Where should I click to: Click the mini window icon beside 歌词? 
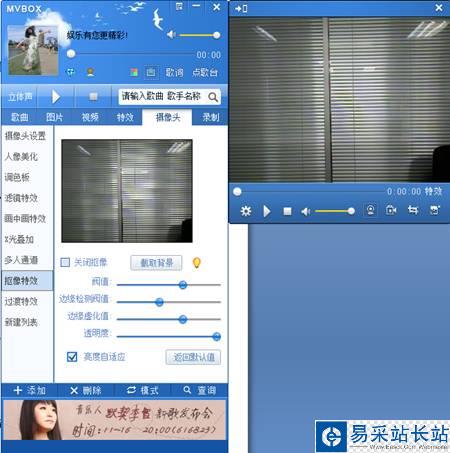point(151,72)
